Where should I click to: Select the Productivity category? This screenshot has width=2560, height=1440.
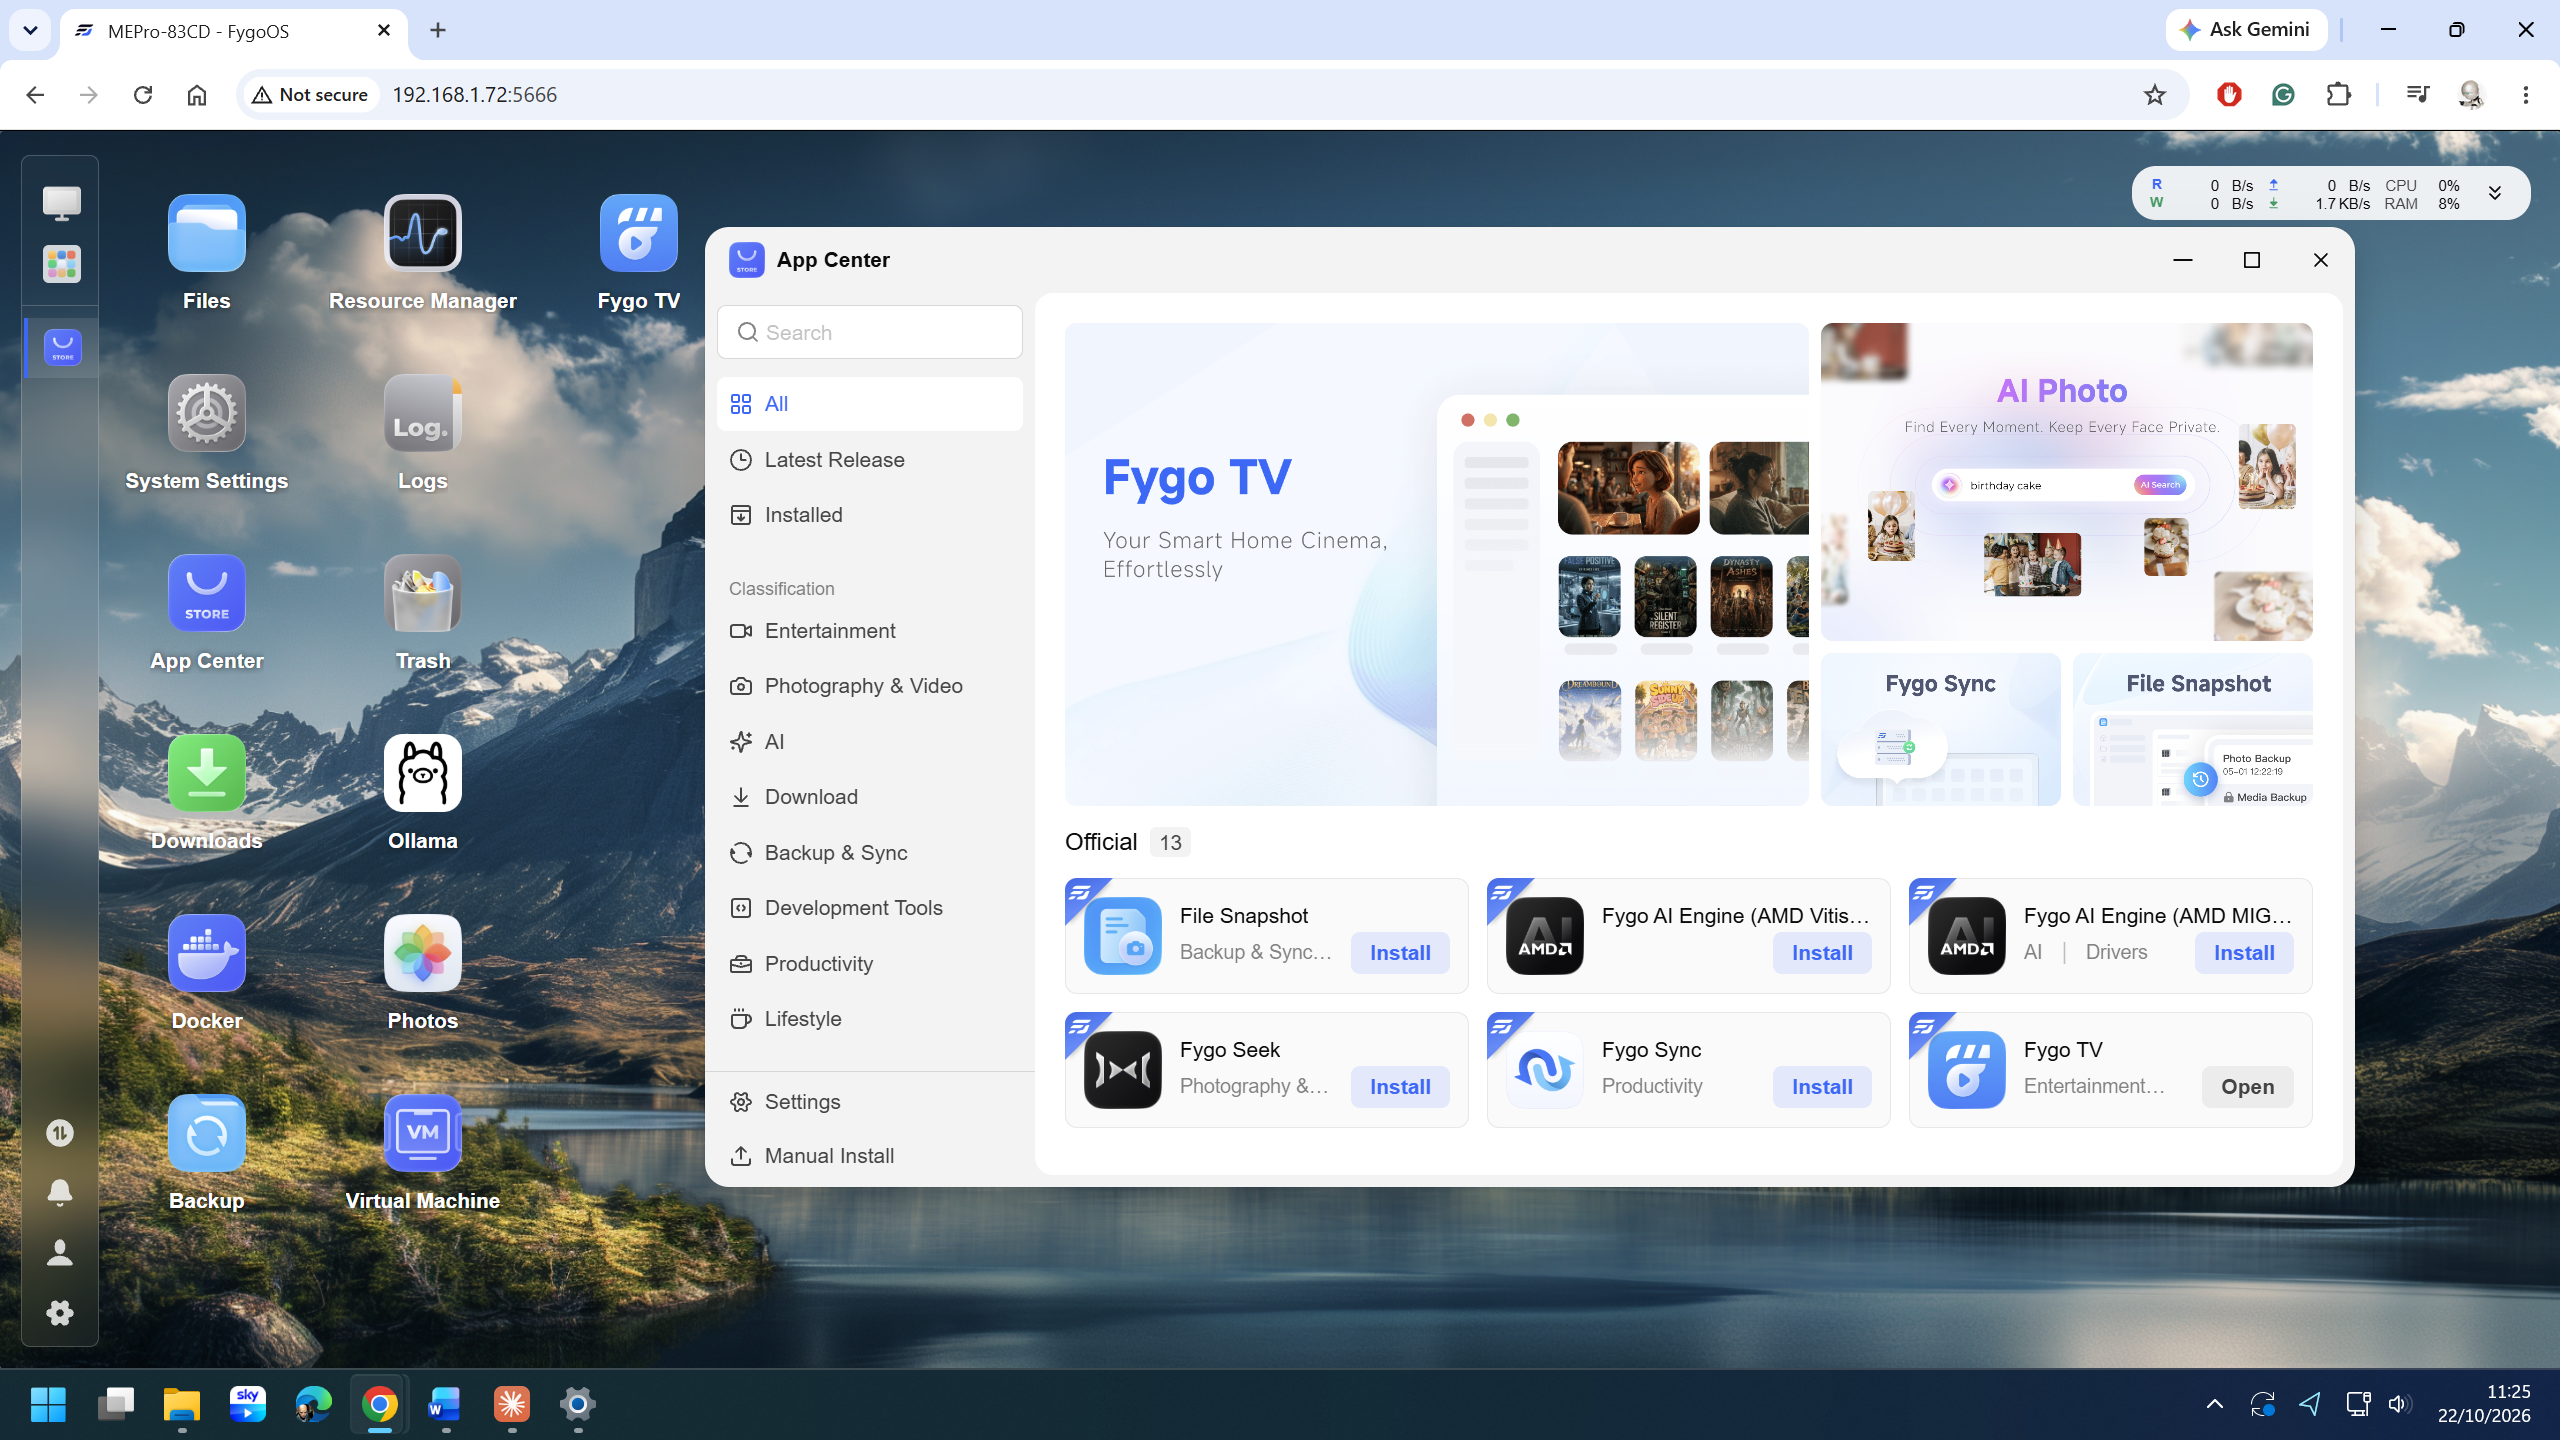pos(869,964)
